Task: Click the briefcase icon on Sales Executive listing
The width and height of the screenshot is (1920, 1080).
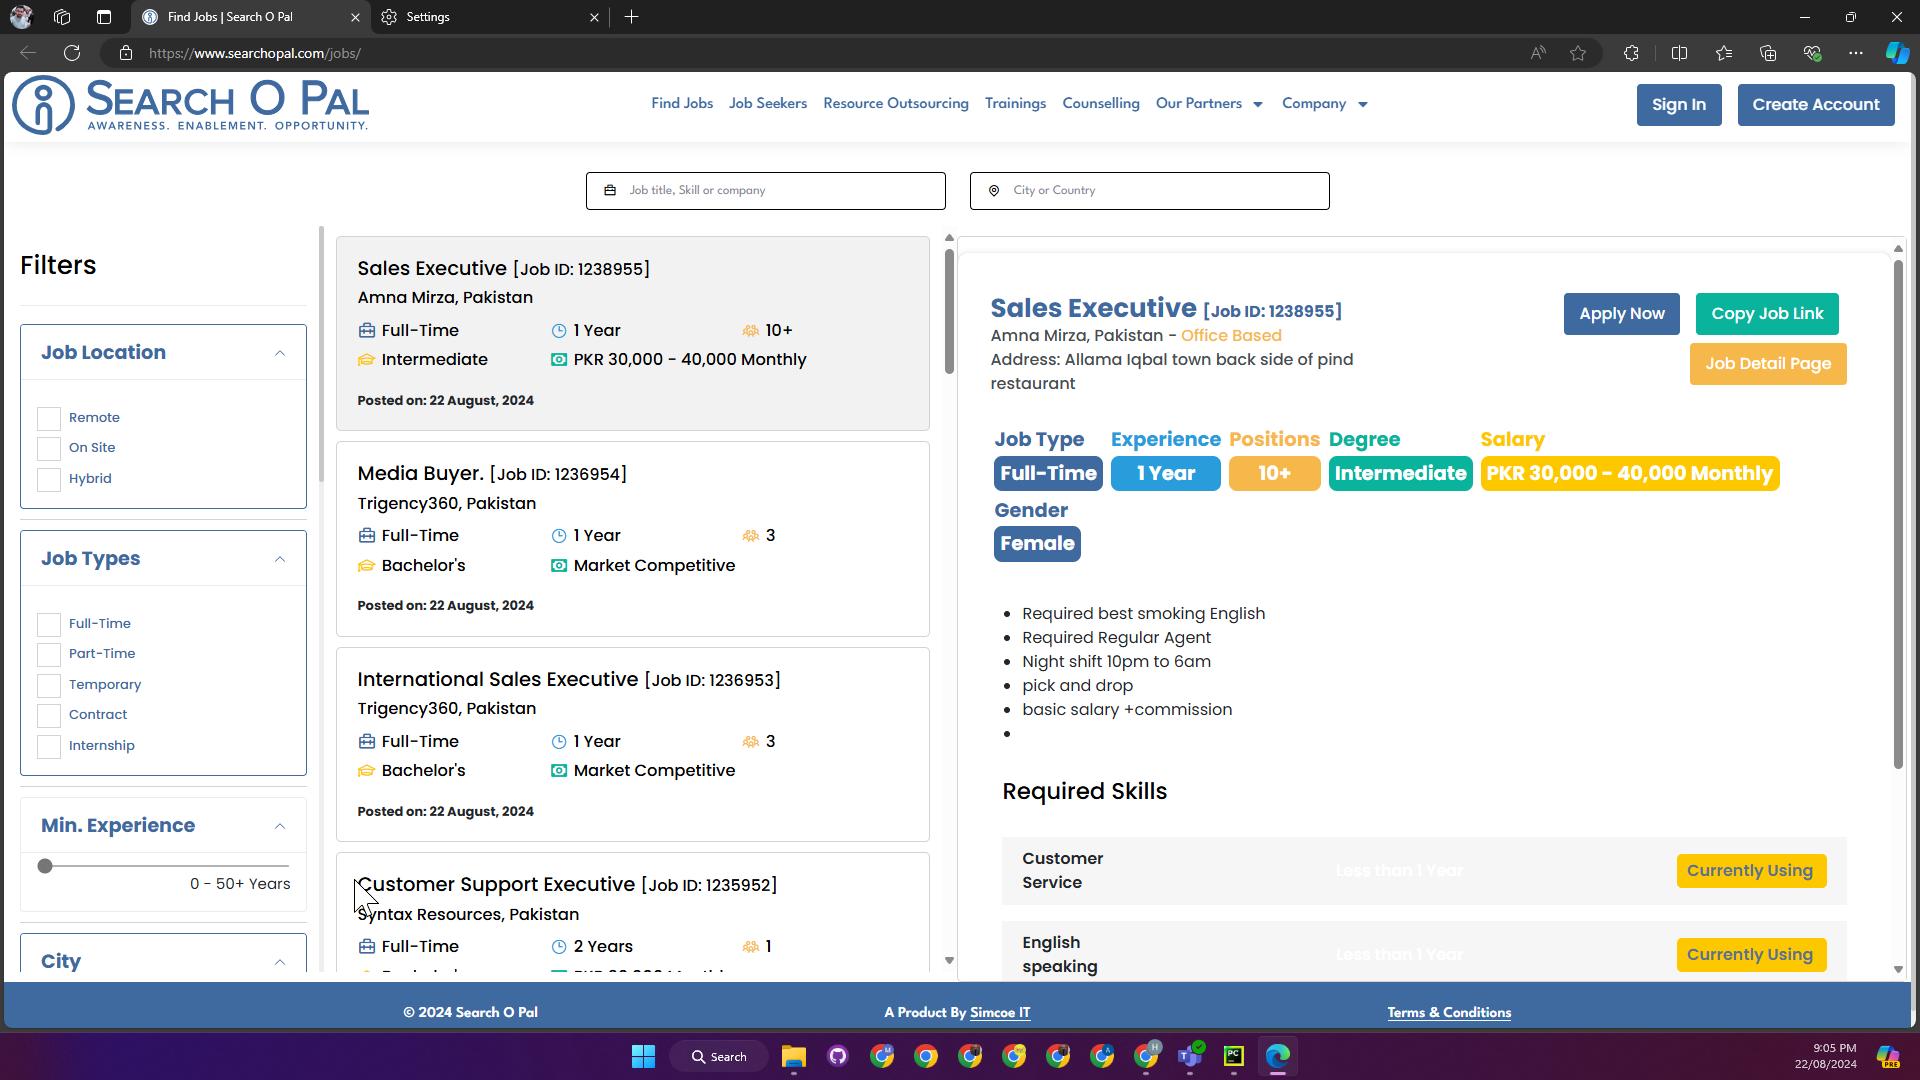Action: click(367, 328)
